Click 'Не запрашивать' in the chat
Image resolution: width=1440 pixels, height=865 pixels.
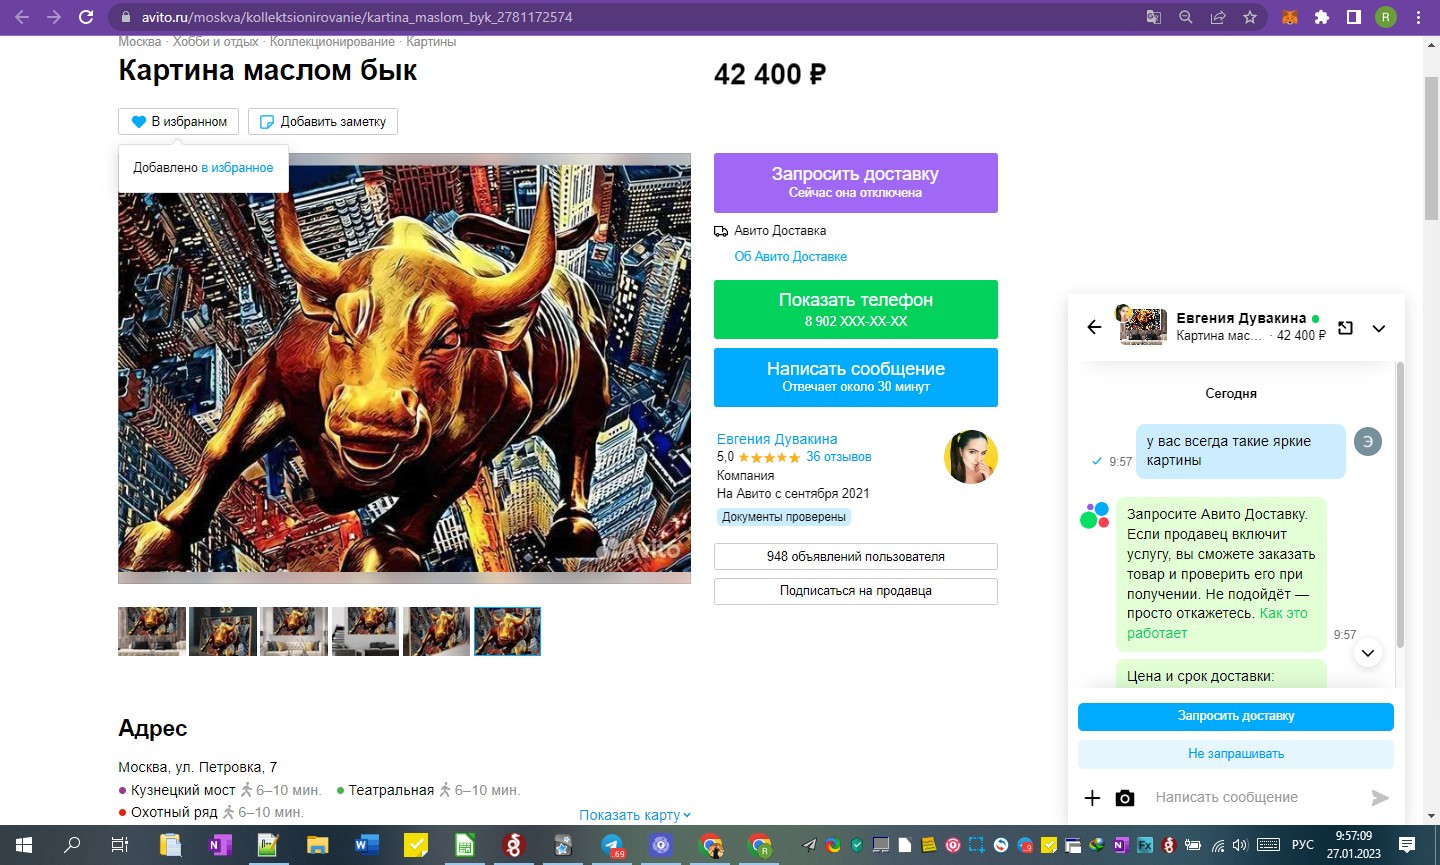click(1236, 754)
